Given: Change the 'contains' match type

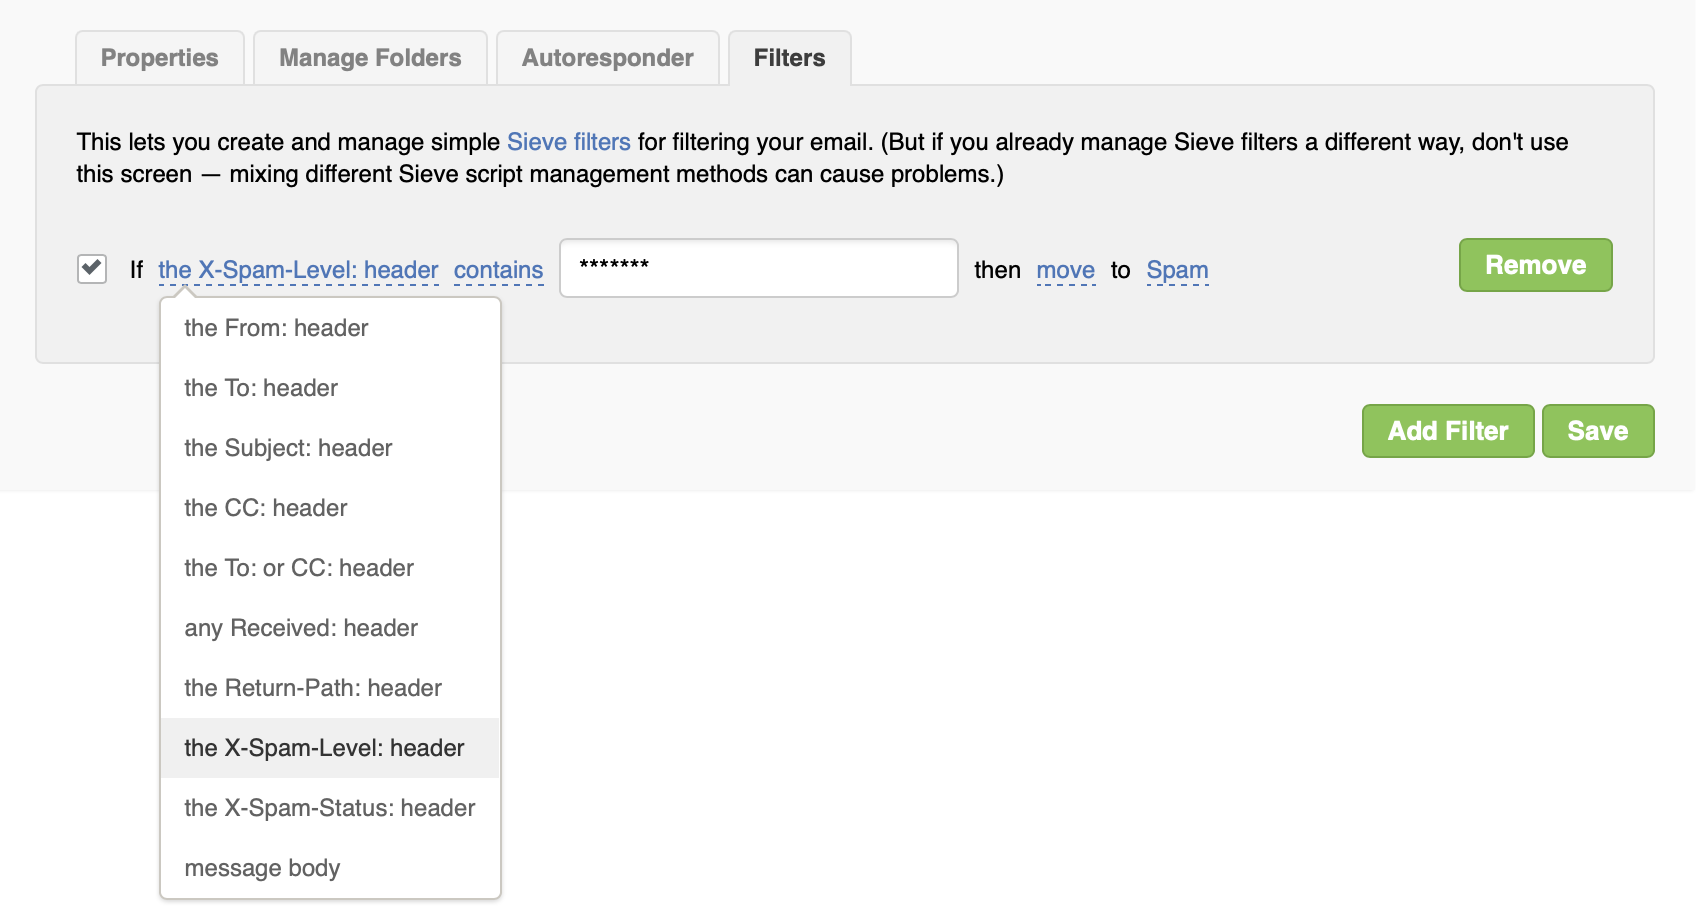Looking at the screenshot, I should (x=498, y=270).
